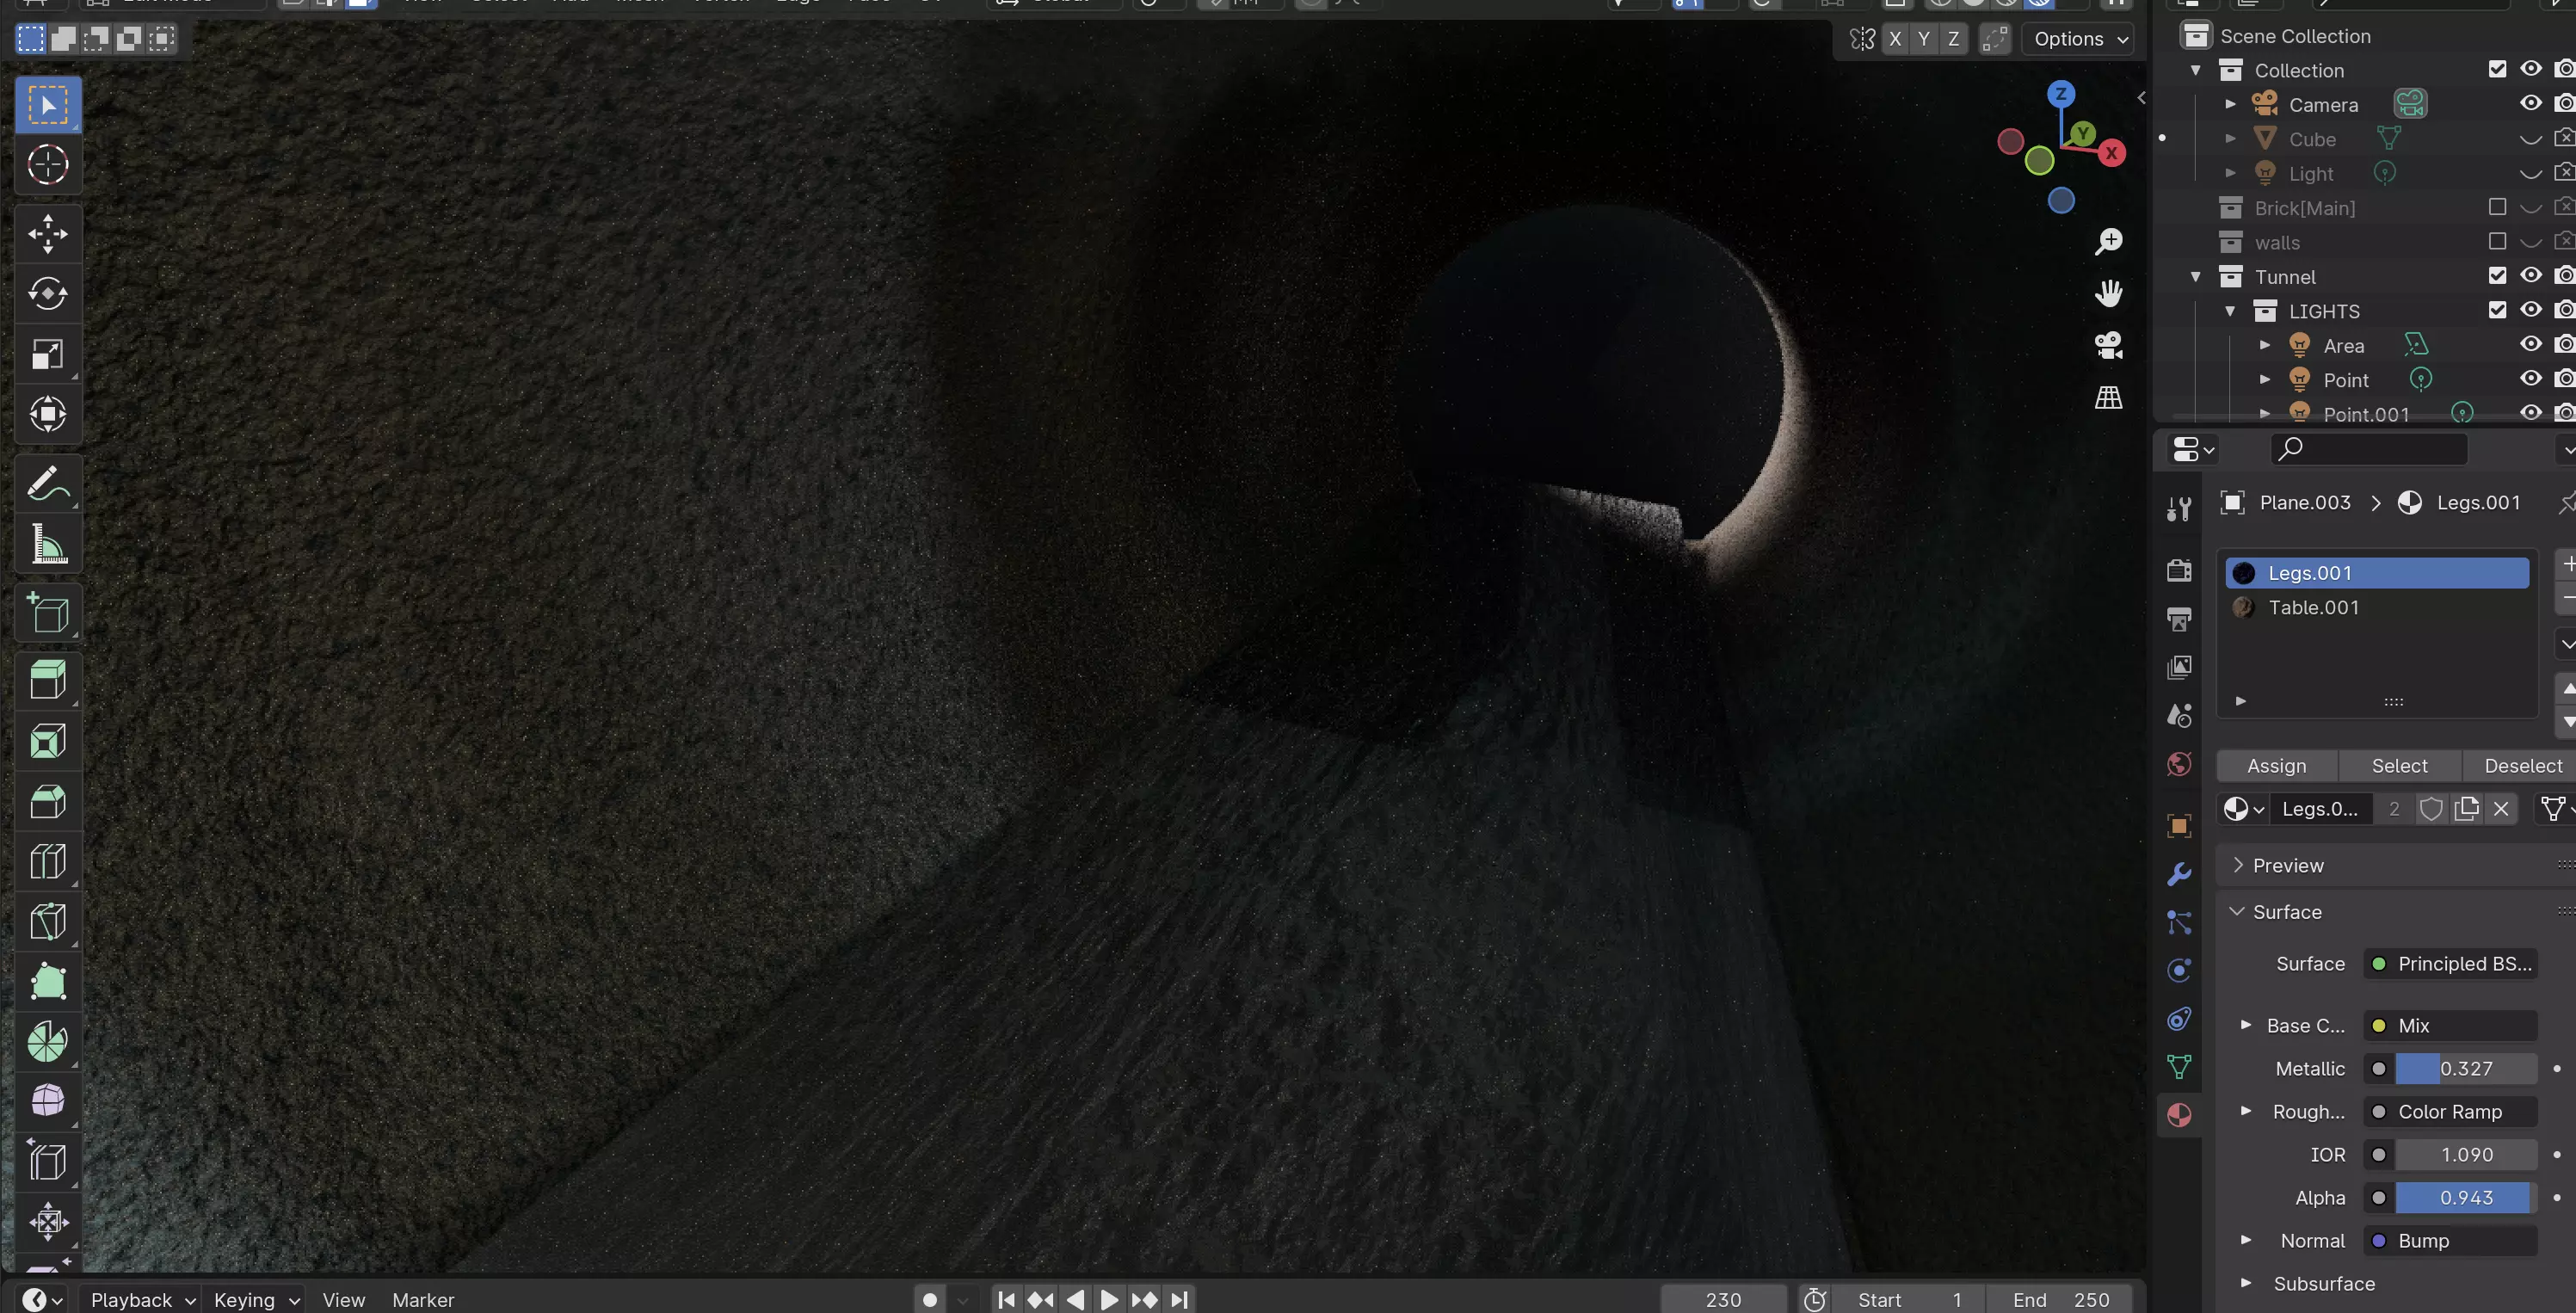Open the timeline View menu

pyautogui.click(x=344, y=1299)
